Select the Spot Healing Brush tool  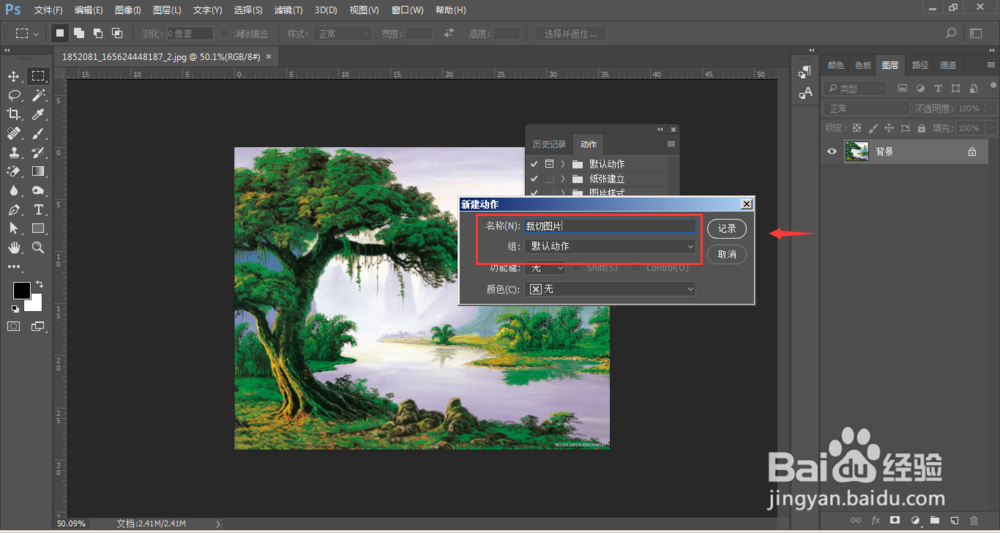[13, 133]
